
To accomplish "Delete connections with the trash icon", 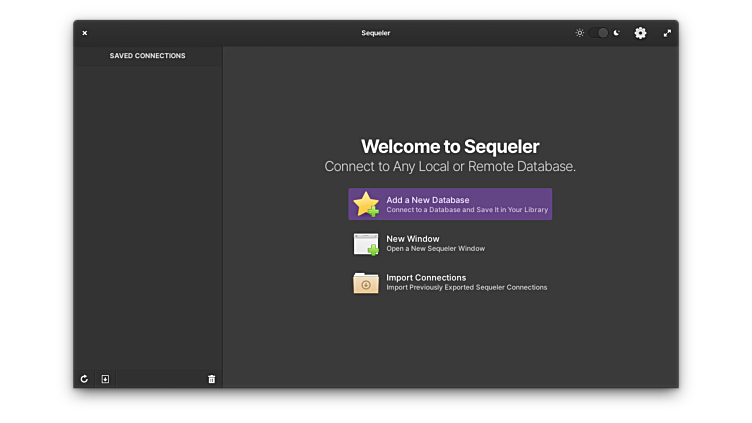I will tap(211, 379).
